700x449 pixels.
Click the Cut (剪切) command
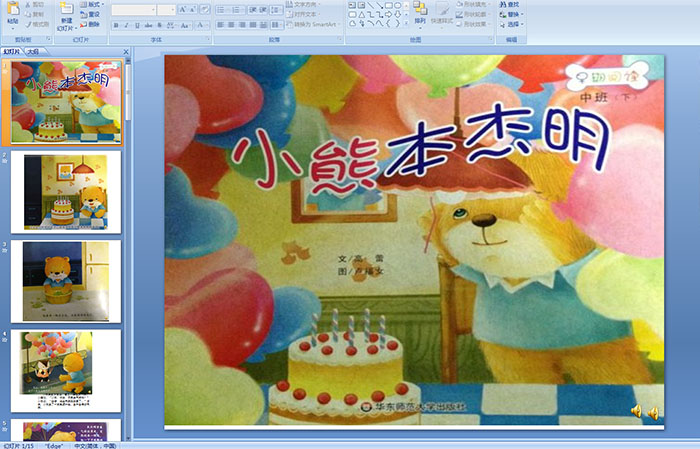[34, 4]
